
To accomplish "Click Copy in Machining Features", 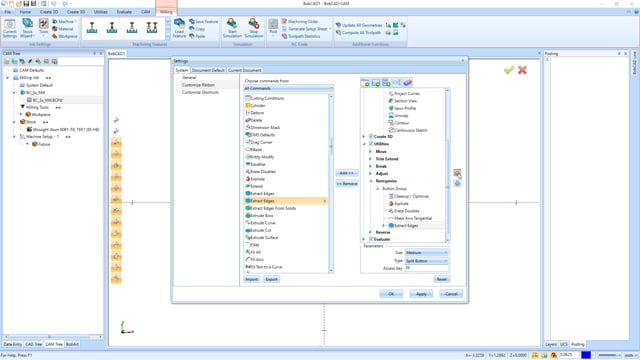I will click(197, 29).
